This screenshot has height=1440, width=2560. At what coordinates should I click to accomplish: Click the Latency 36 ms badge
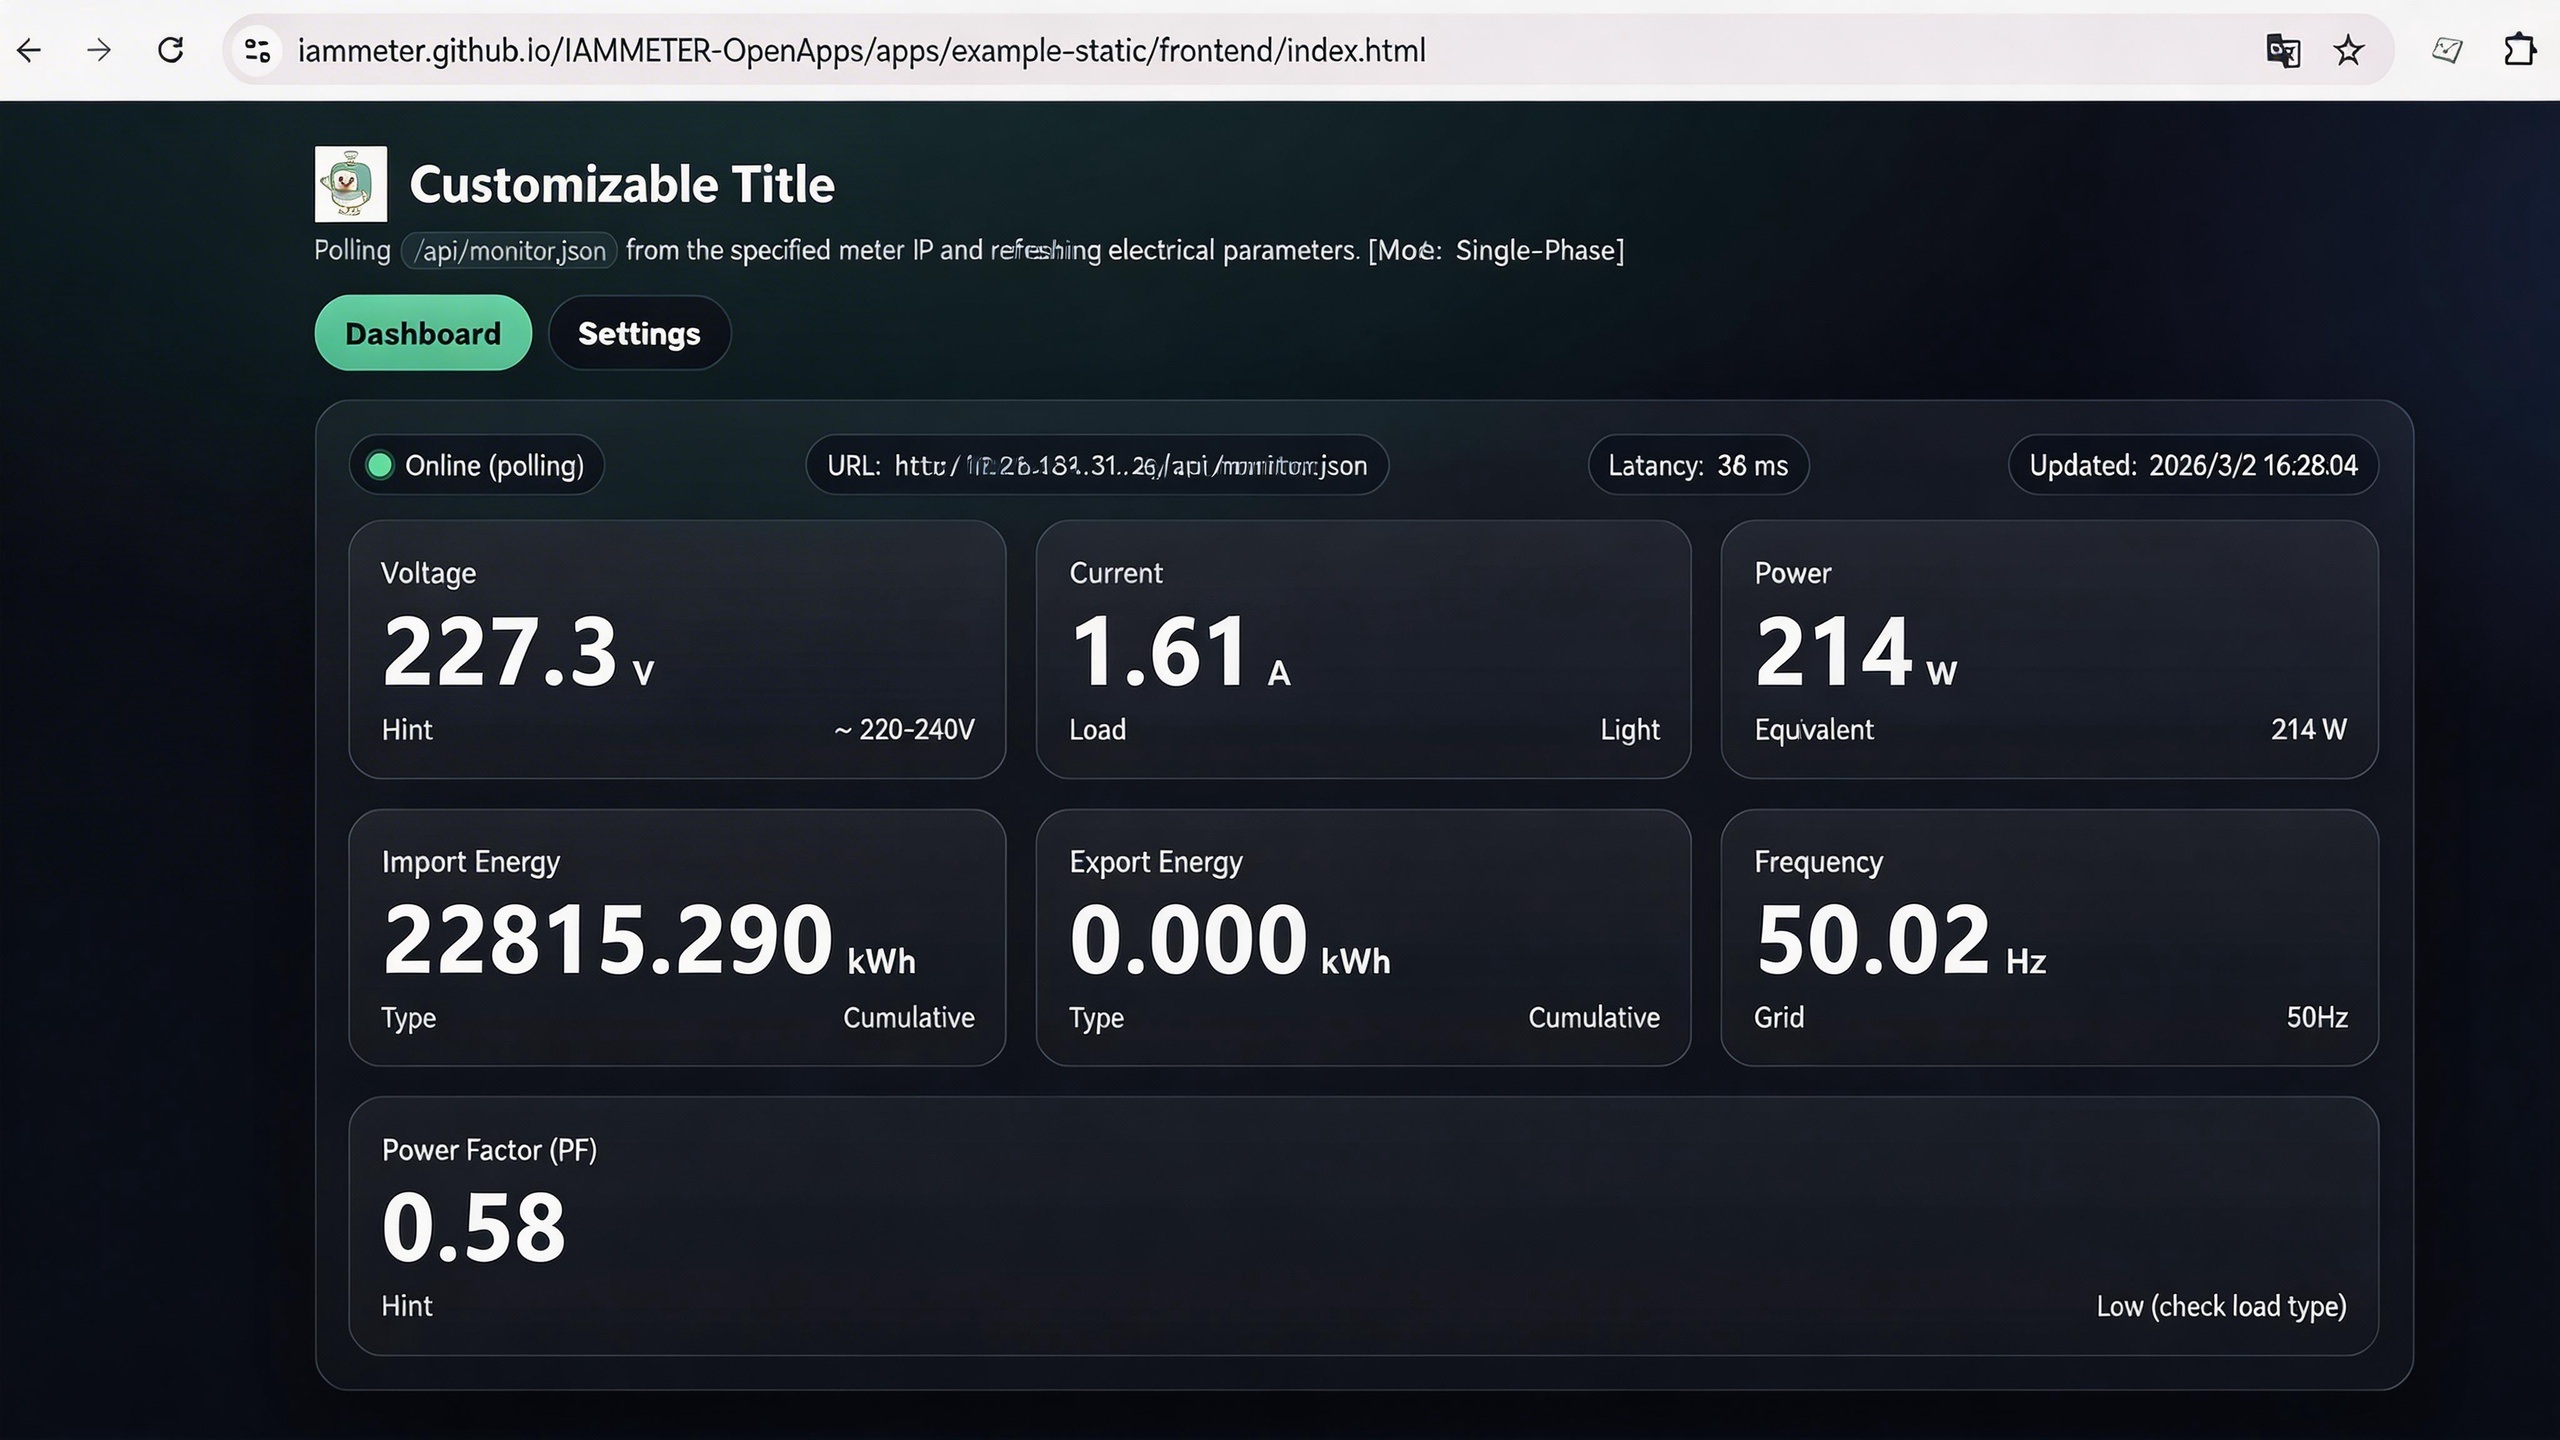click(x=1698, y=465)
